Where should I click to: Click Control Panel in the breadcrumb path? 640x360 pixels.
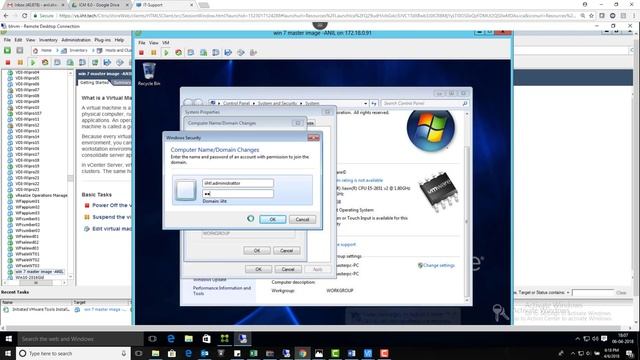click(236, 104)
